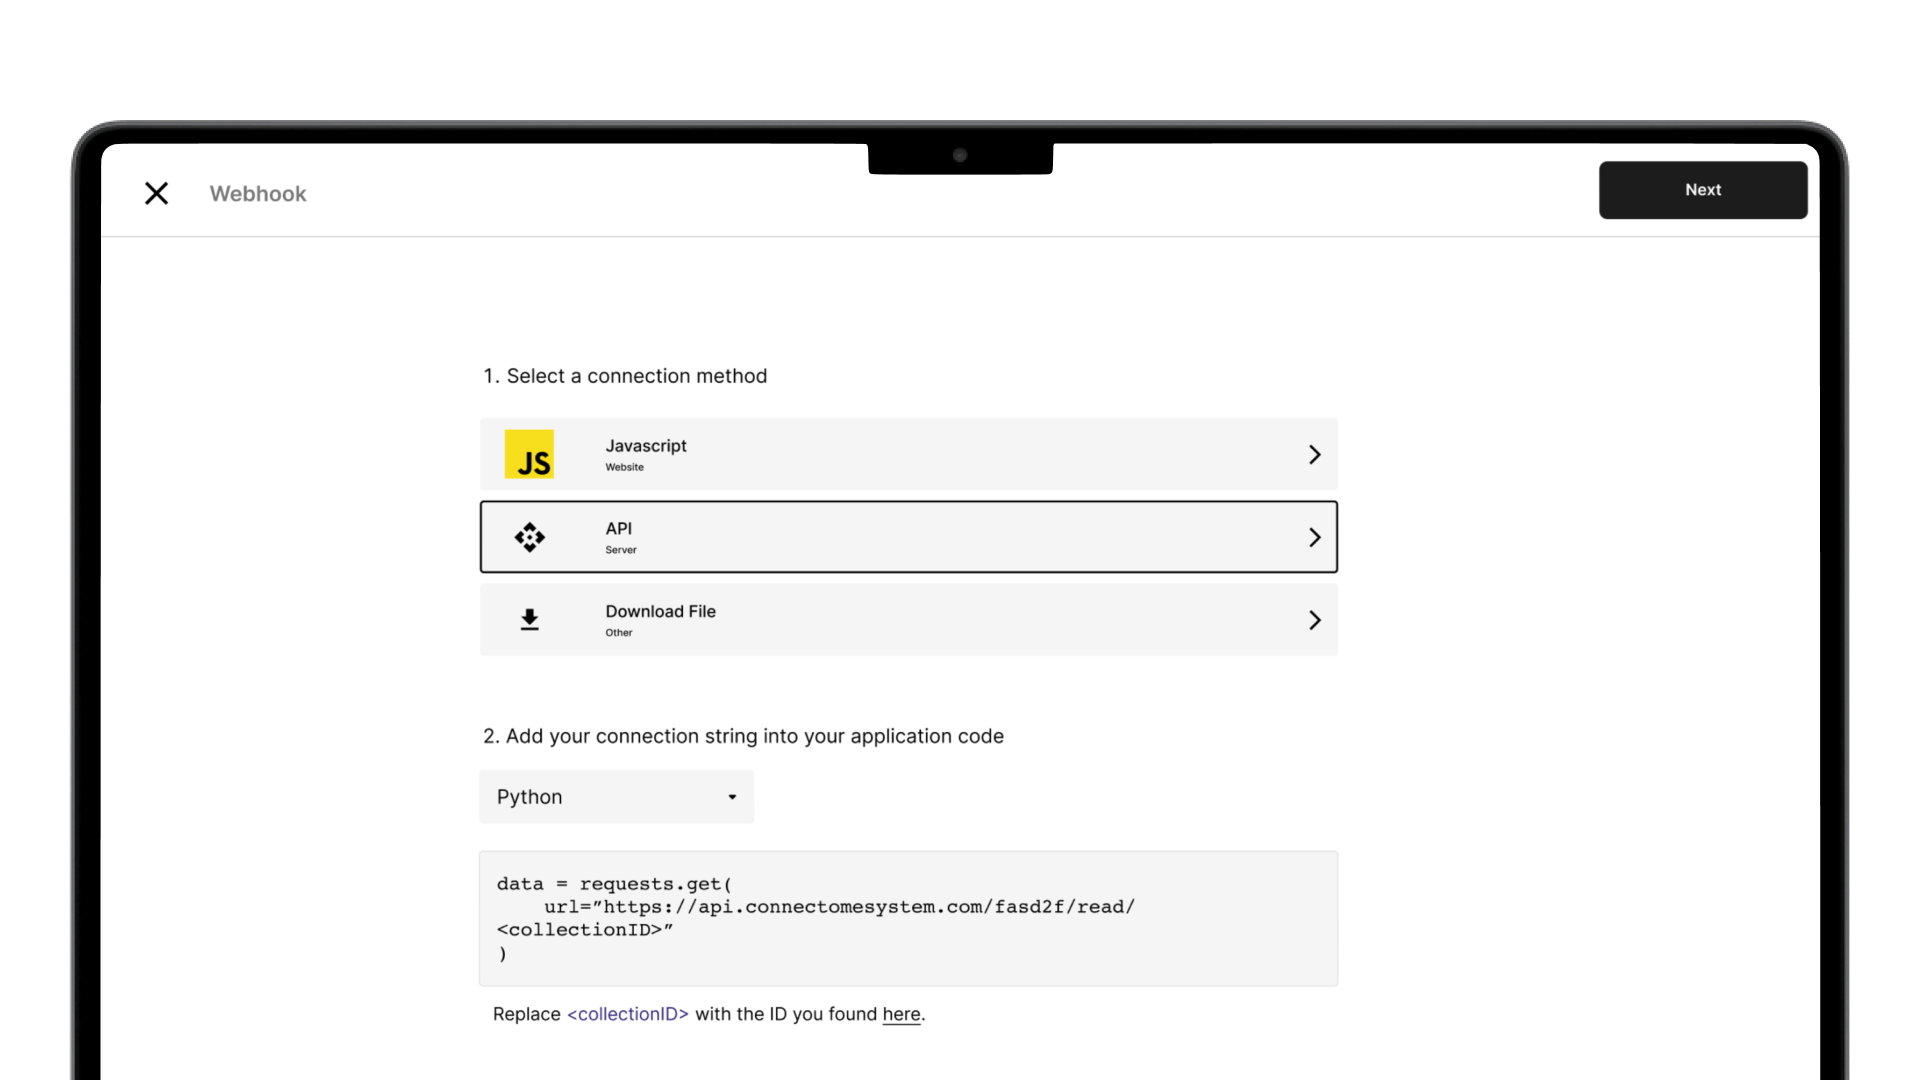Click the Python dropdown arrow
The width and height of the screenshot is (1920, 1080).
tap(731, 797)
